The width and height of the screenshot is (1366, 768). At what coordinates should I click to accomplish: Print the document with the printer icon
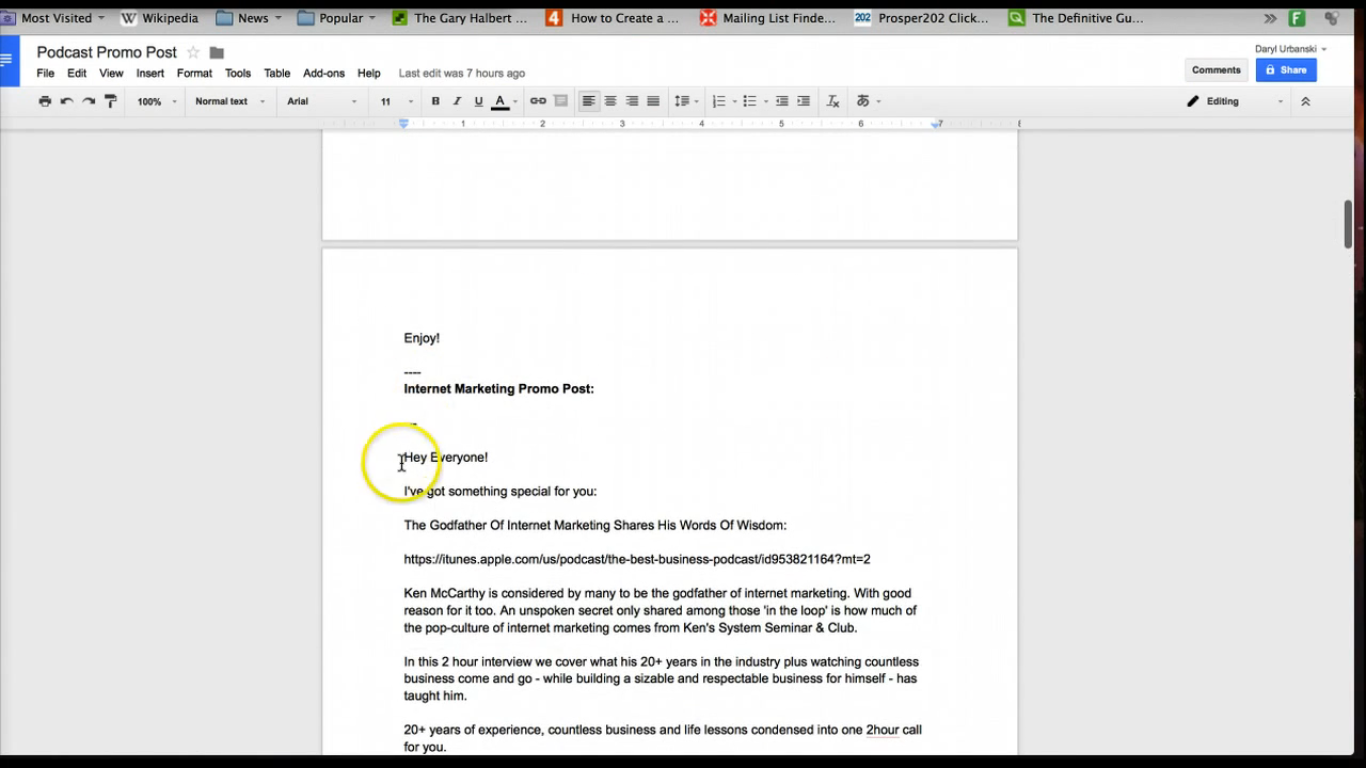(45, 101)
